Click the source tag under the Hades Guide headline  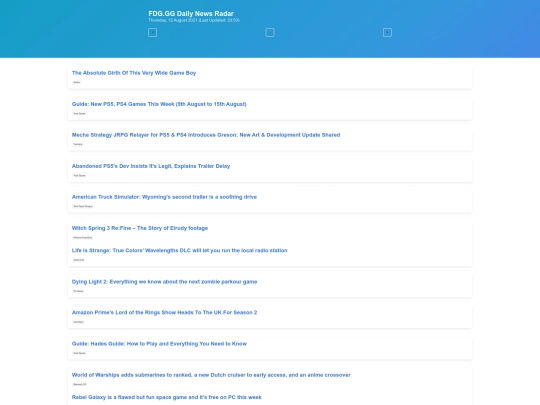[80, 353]
